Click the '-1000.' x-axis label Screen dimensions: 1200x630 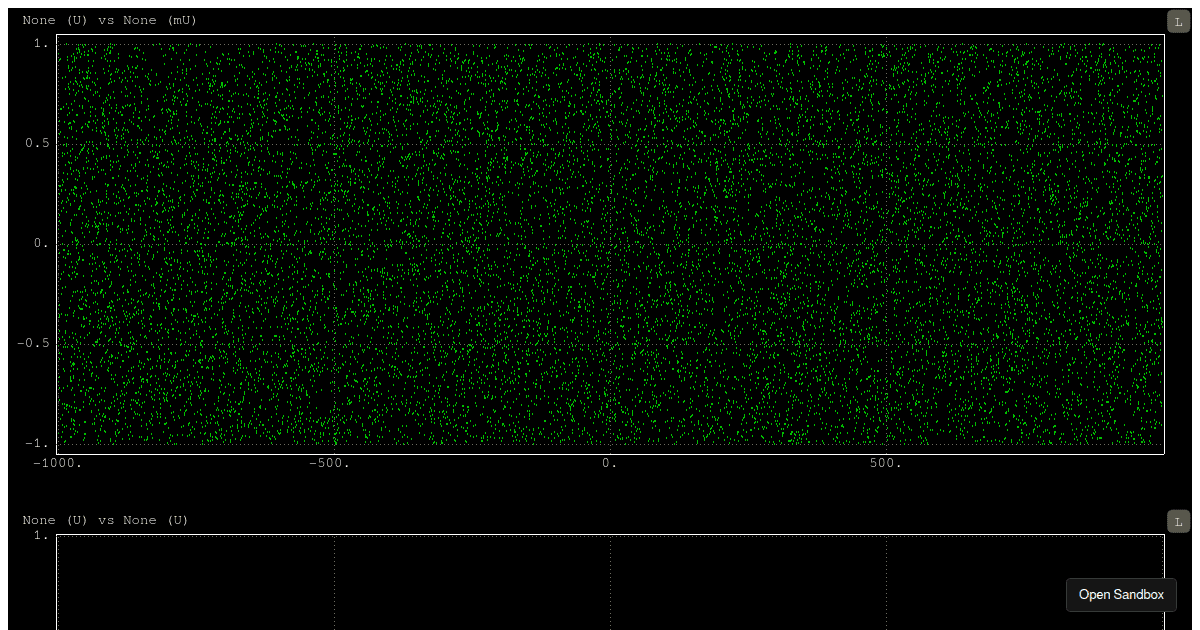tap(58, 464)
